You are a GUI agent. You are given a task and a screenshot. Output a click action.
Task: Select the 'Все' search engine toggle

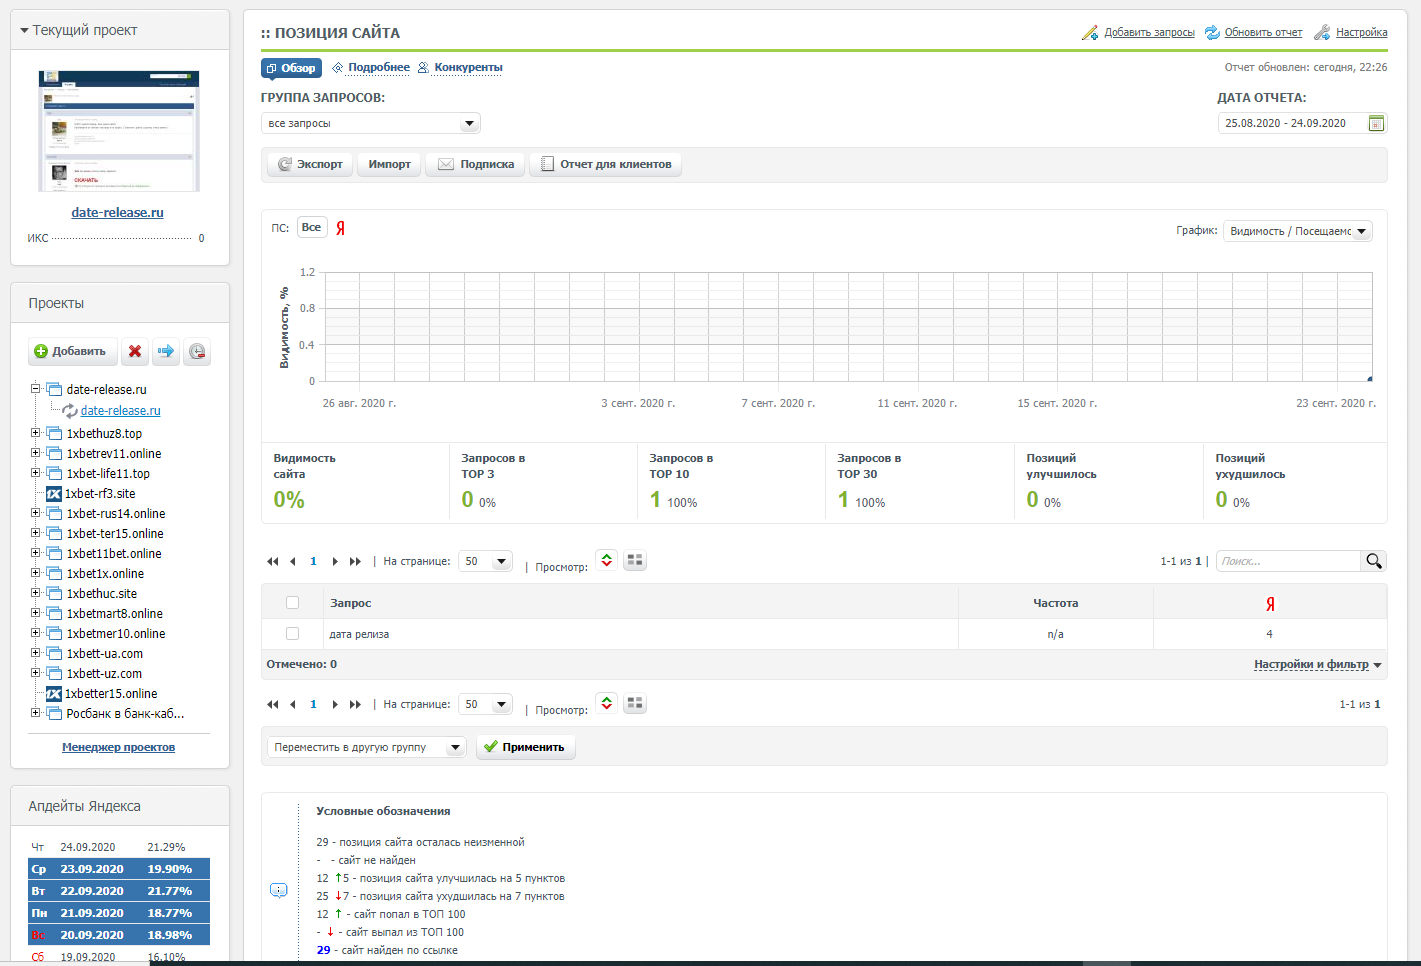click(x=311, y=228)
